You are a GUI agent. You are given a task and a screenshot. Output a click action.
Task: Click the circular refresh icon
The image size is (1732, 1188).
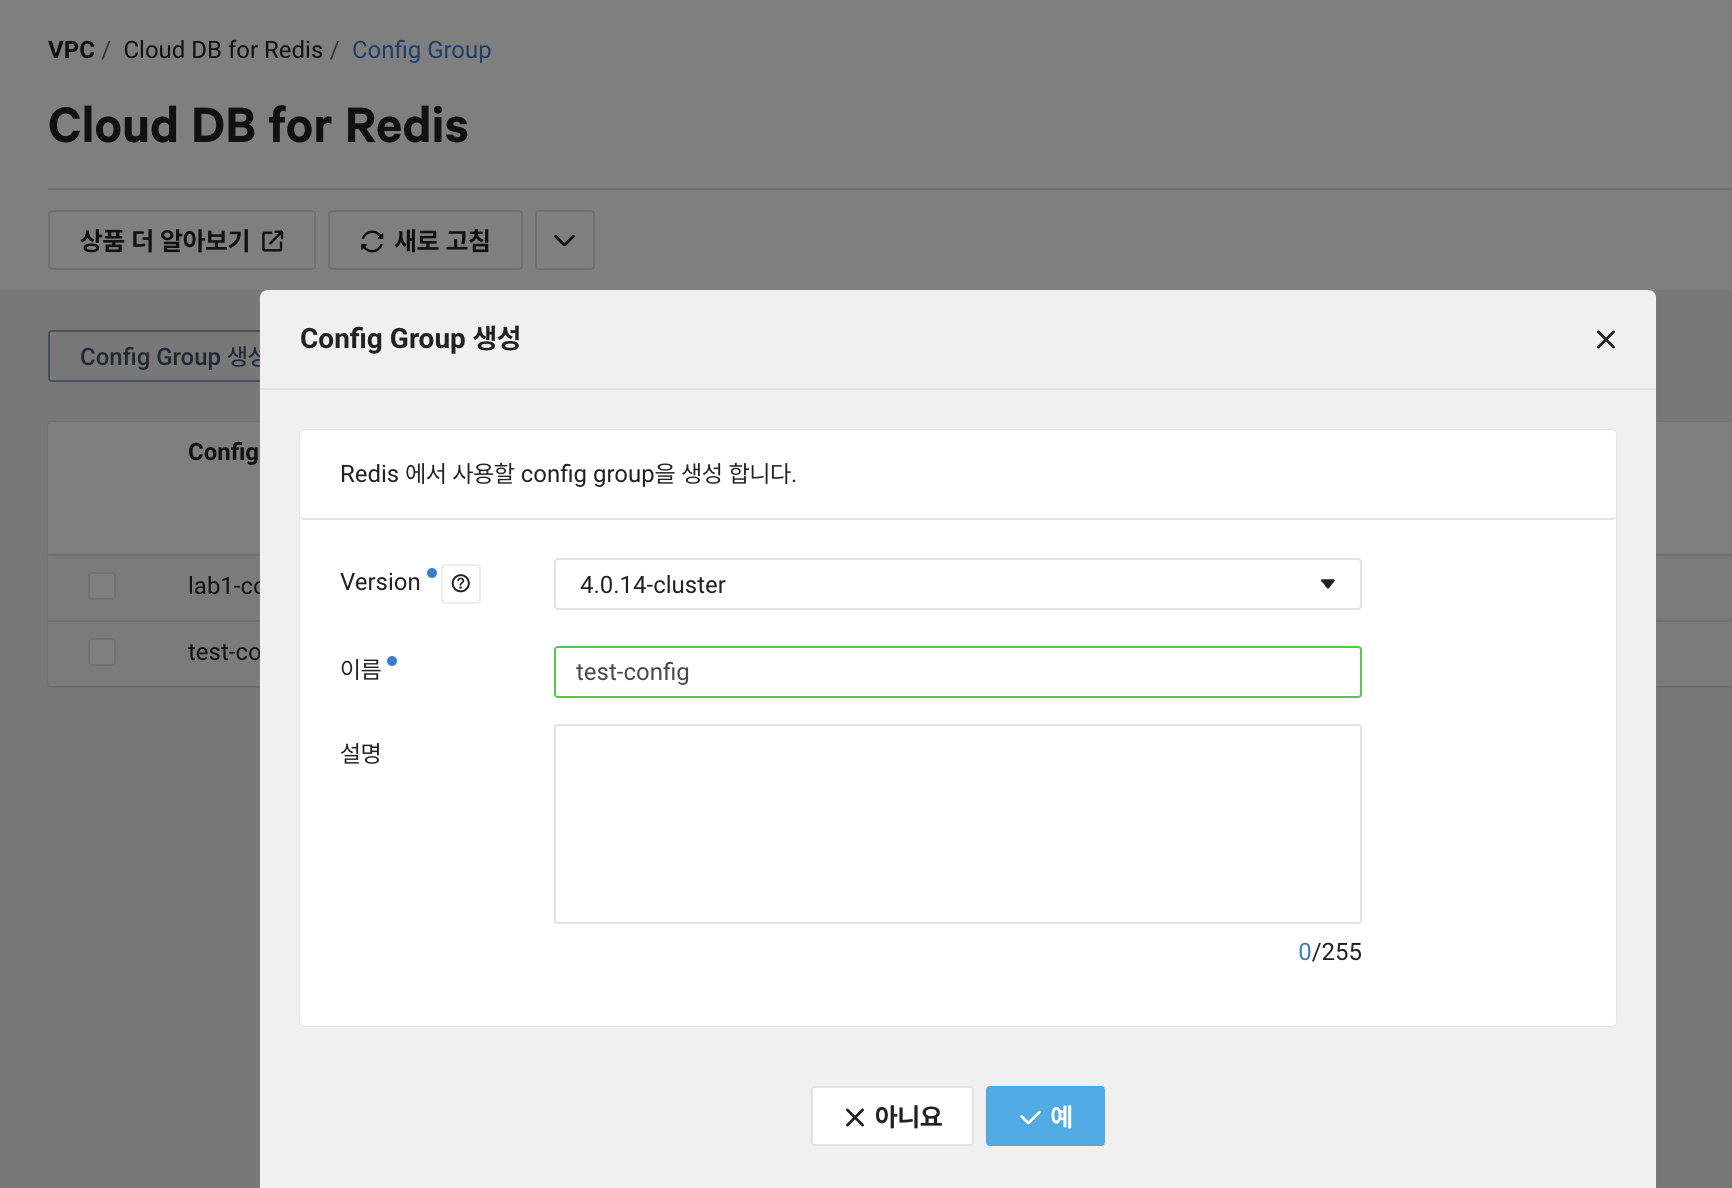(x=372, y=241)
